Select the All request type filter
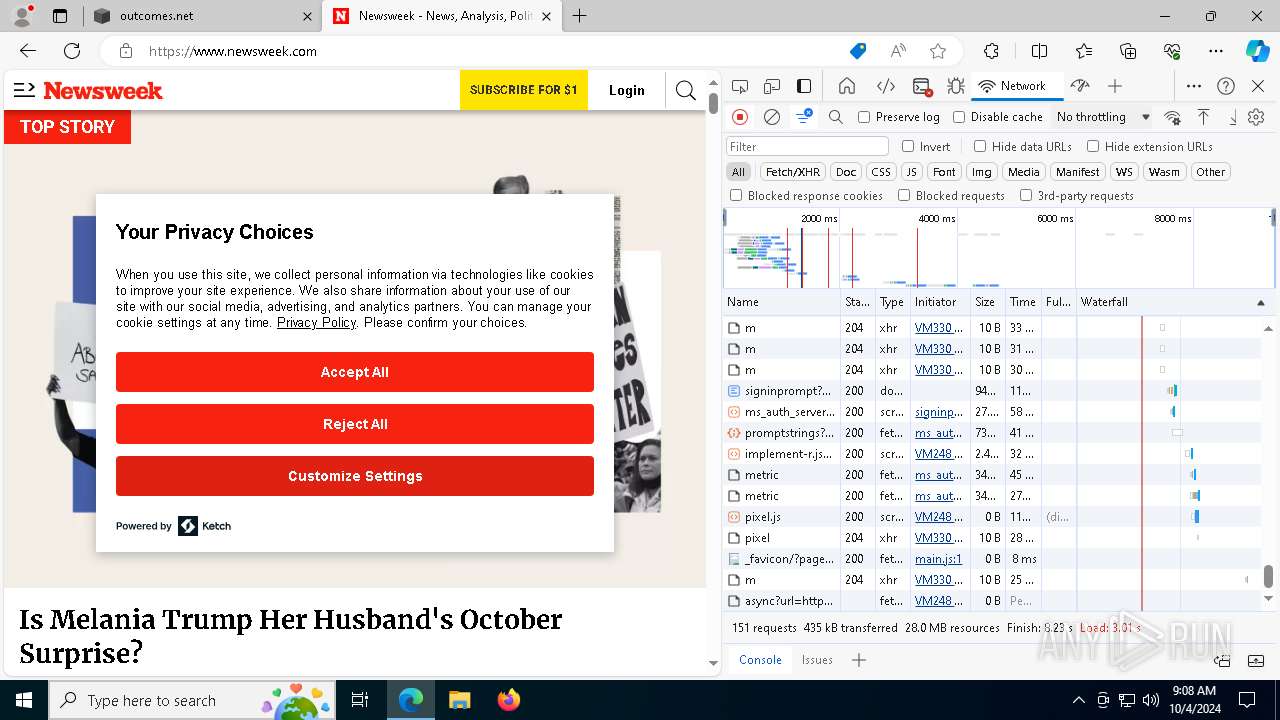 click(738, 172)
